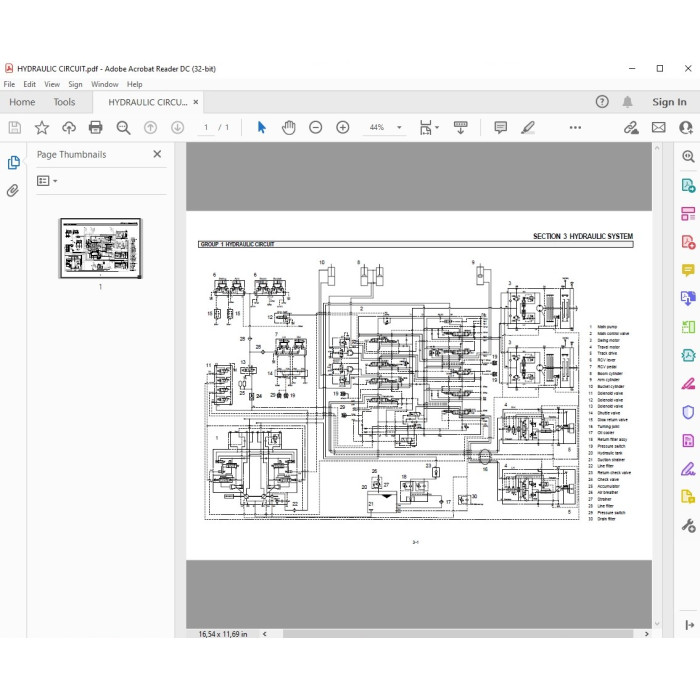This screenshot has height=700, width=700.
Task: Click the horizontal scrollbar at bottom
Action: pos(458,634)
